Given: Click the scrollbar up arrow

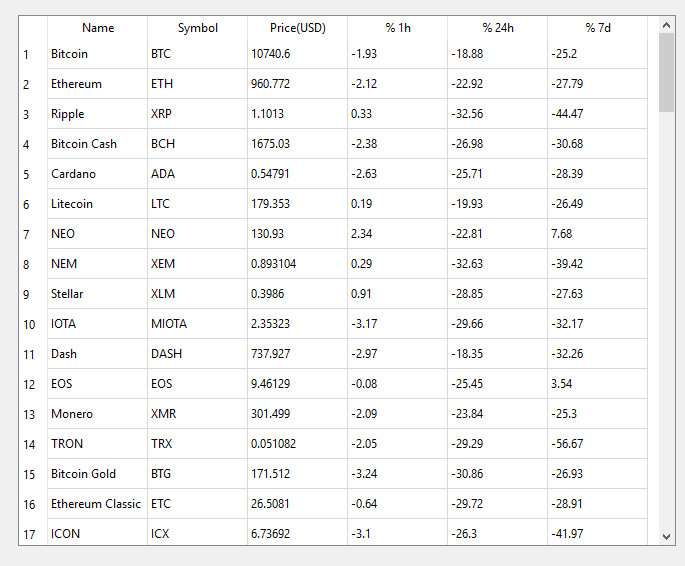Looking at the screenshot, I should pyautogui.click(x=666, y=25).
